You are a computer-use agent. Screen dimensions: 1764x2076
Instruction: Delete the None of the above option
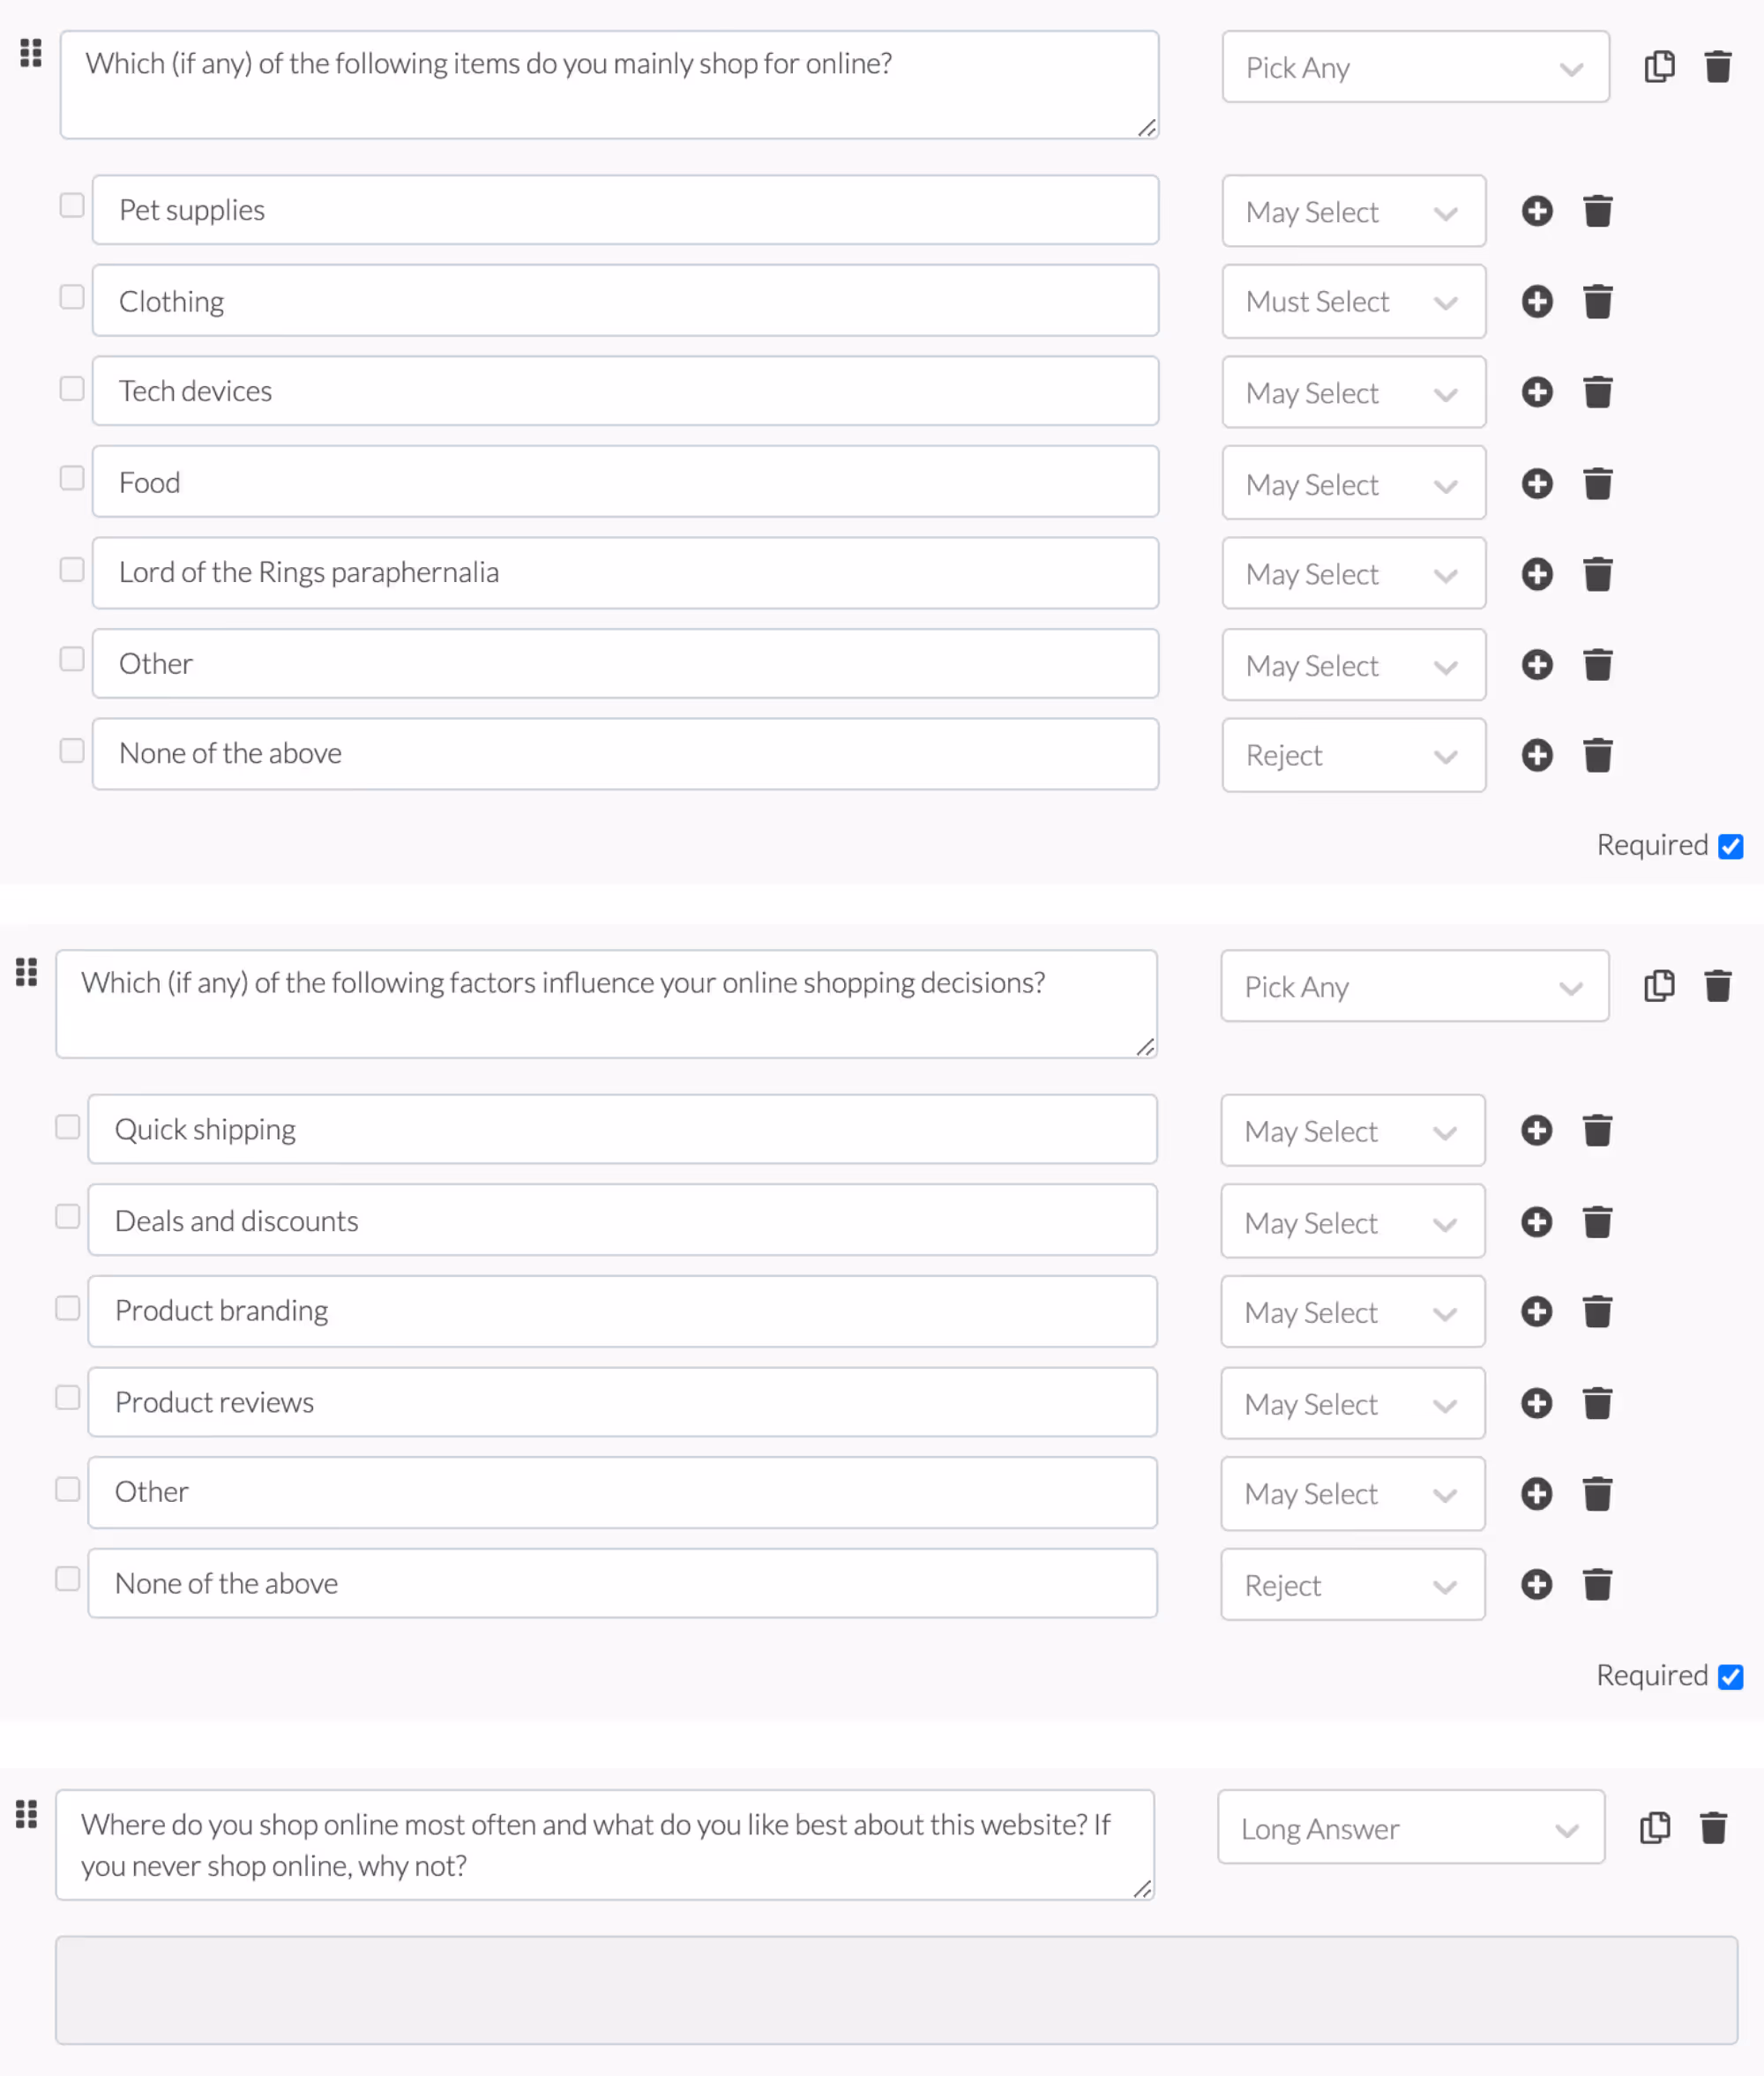pyautogui.click(x=1598, y=754)
